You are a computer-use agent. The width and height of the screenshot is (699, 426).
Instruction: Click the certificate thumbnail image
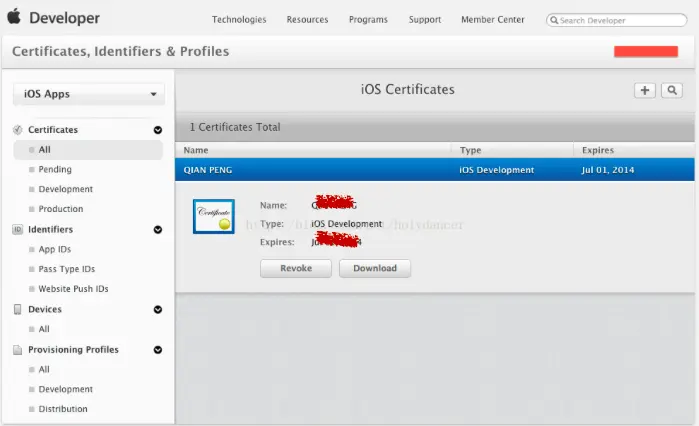click(214, 216)
